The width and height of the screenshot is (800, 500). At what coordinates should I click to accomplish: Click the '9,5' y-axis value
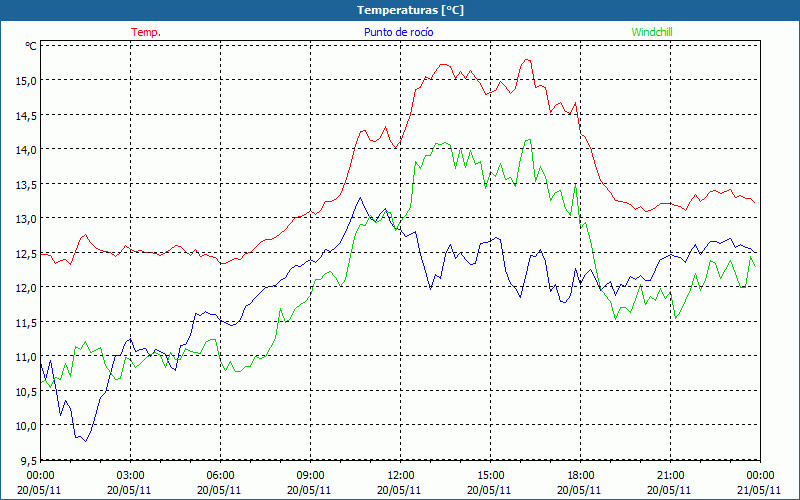point(29,460)
